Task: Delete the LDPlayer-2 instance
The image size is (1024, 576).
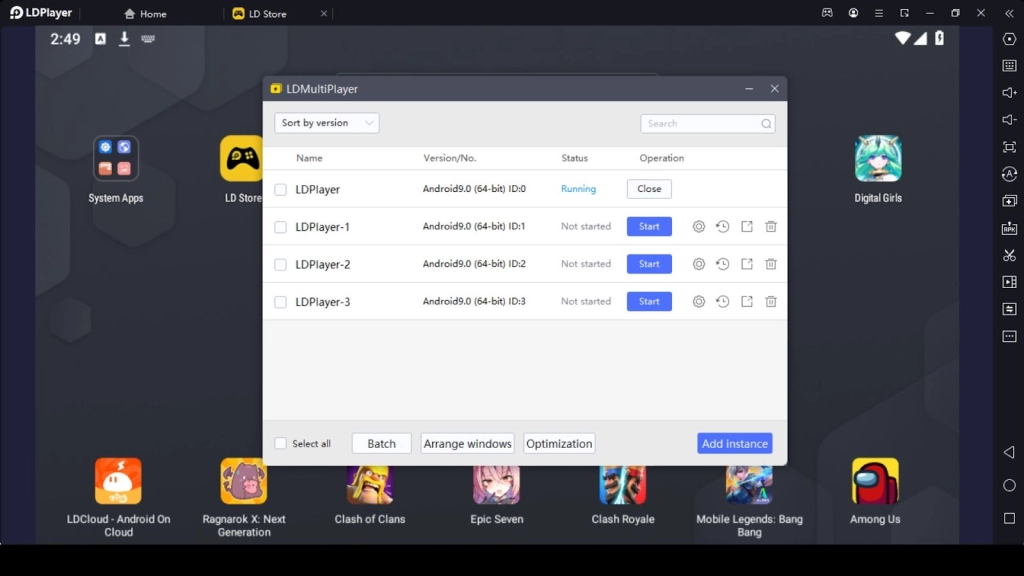Action: pyautogui.click(x=771, y=264)
